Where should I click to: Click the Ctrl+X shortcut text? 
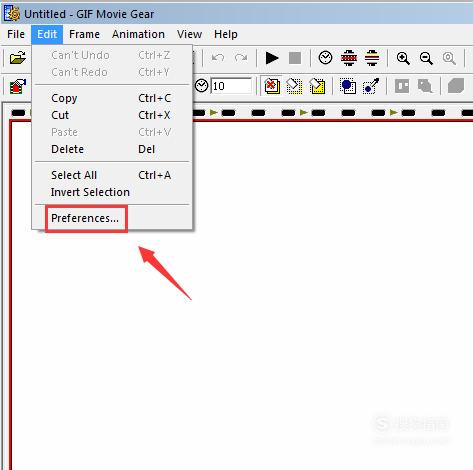[154, 115]
